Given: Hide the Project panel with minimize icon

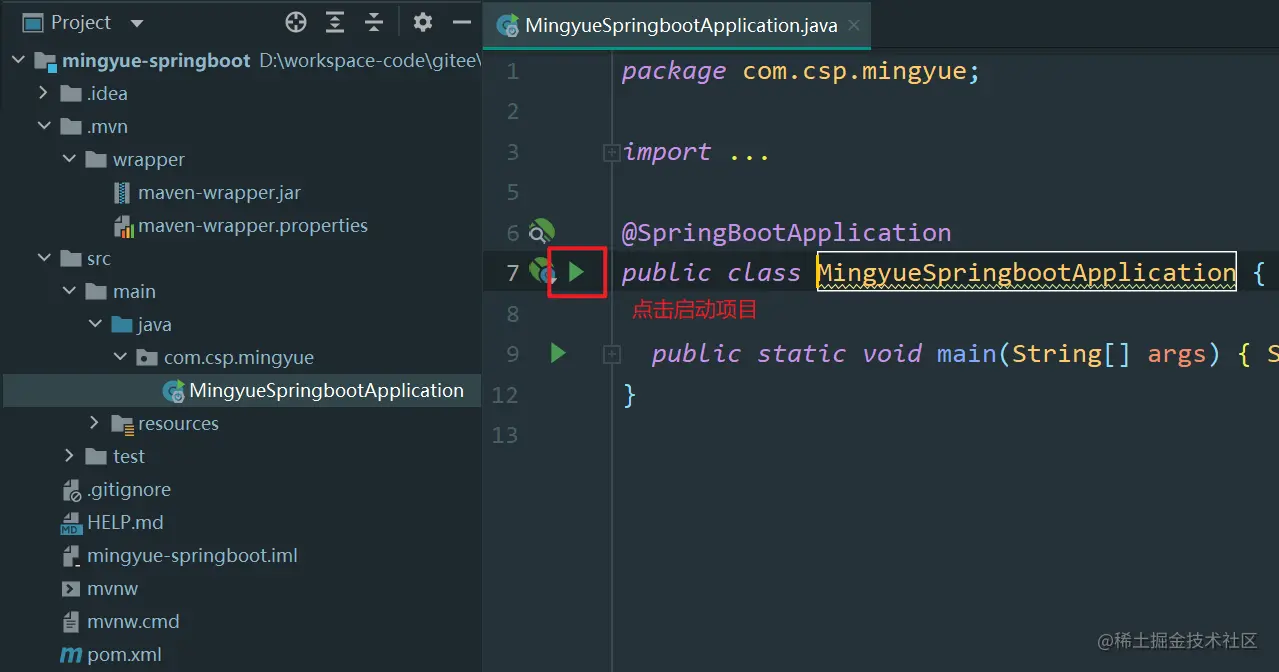Looking at the screenshot, I should click(x=461, y=22).
